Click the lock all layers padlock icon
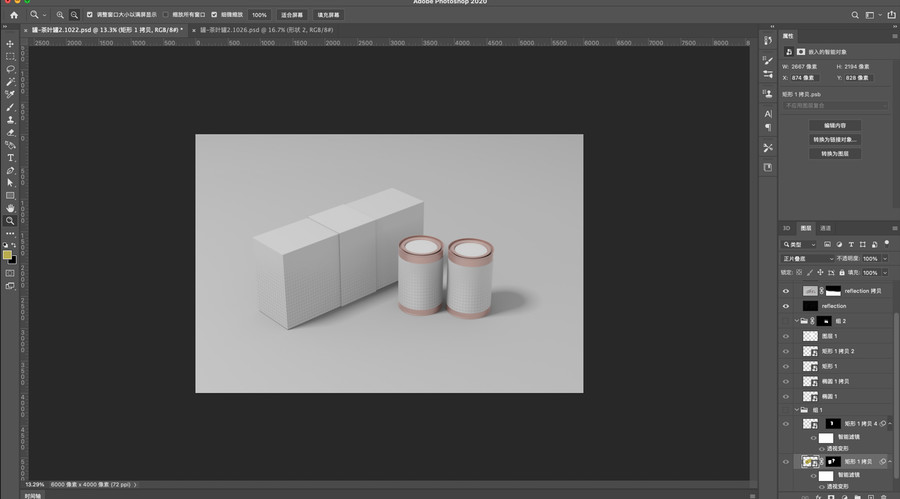 click(x=842, y=273)
